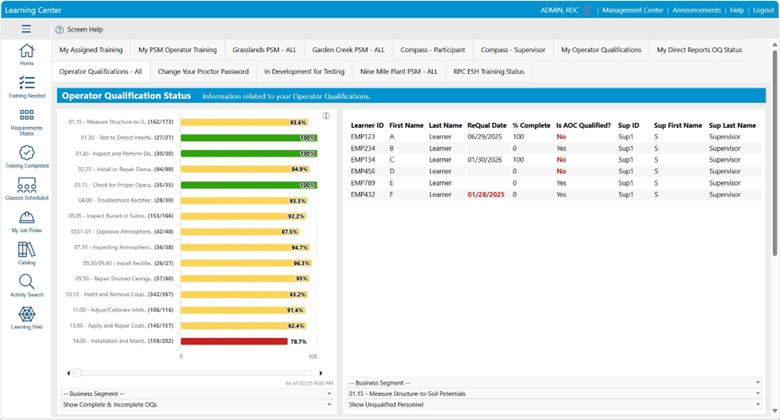The width and height of the screenshot is (780, 420).
Task: Open Show Unqualified Personnel dropdown
Action: click(553, 404)
